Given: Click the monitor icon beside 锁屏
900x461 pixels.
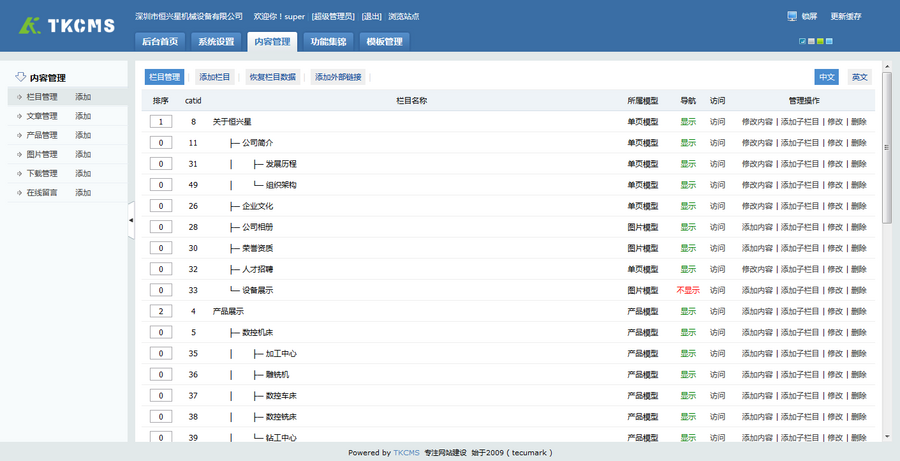Looking at the screenshot, I should pos(792,16).
